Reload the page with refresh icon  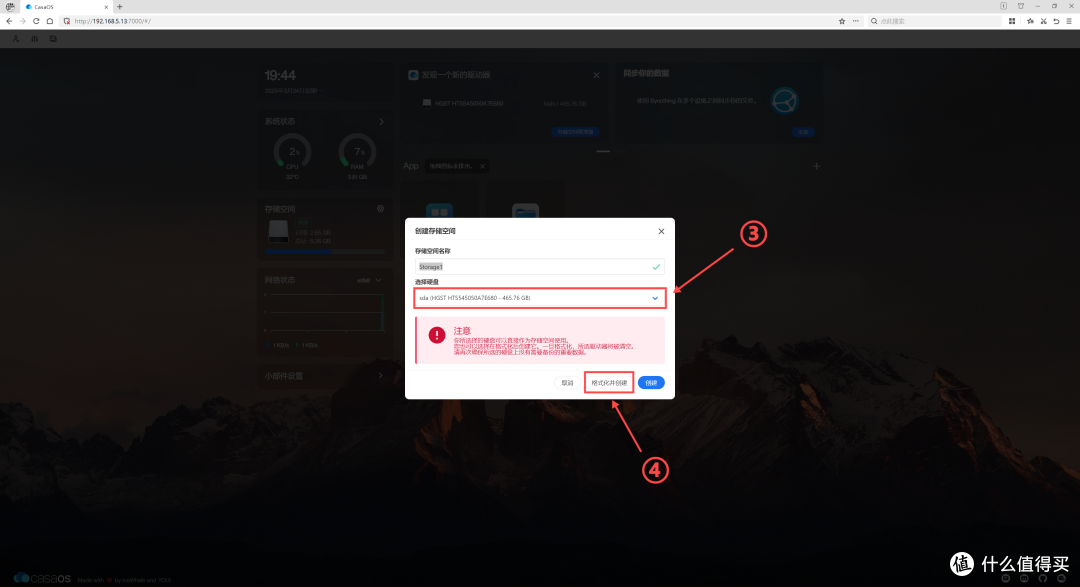pyautogui.click(x=36, y=21)
